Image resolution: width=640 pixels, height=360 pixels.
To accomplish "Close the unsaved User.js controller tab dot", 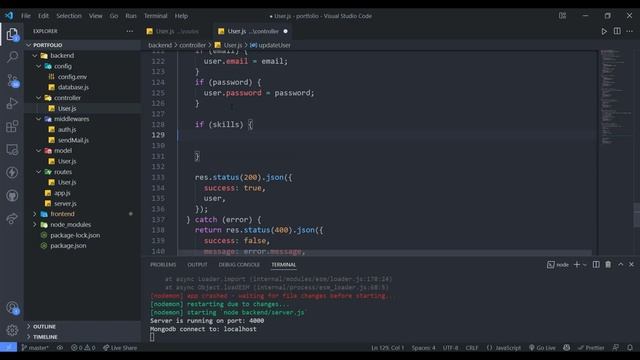I will click(x=285, y=31).
